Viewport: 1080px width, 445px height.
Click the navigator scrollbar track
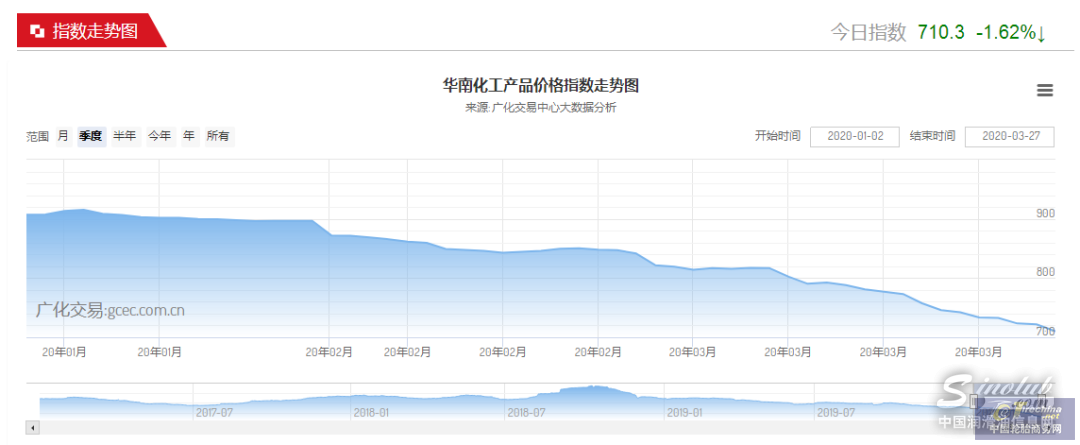(500, 428)
